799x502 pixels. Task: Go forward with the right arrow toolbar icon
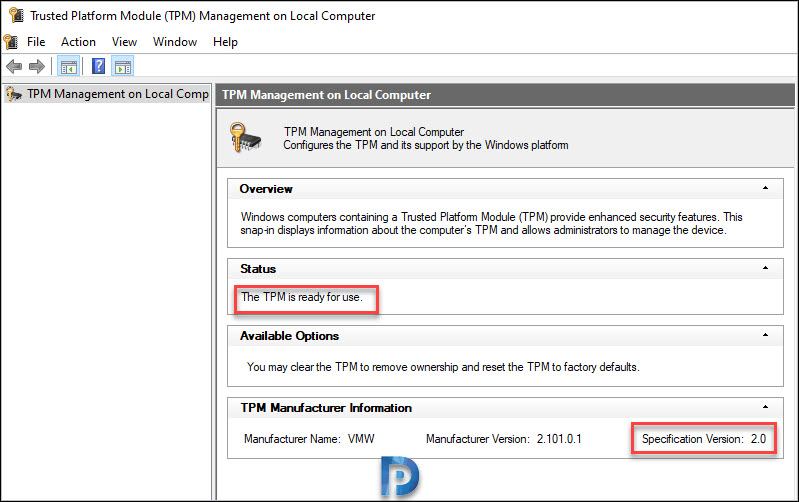coord(37,66)
